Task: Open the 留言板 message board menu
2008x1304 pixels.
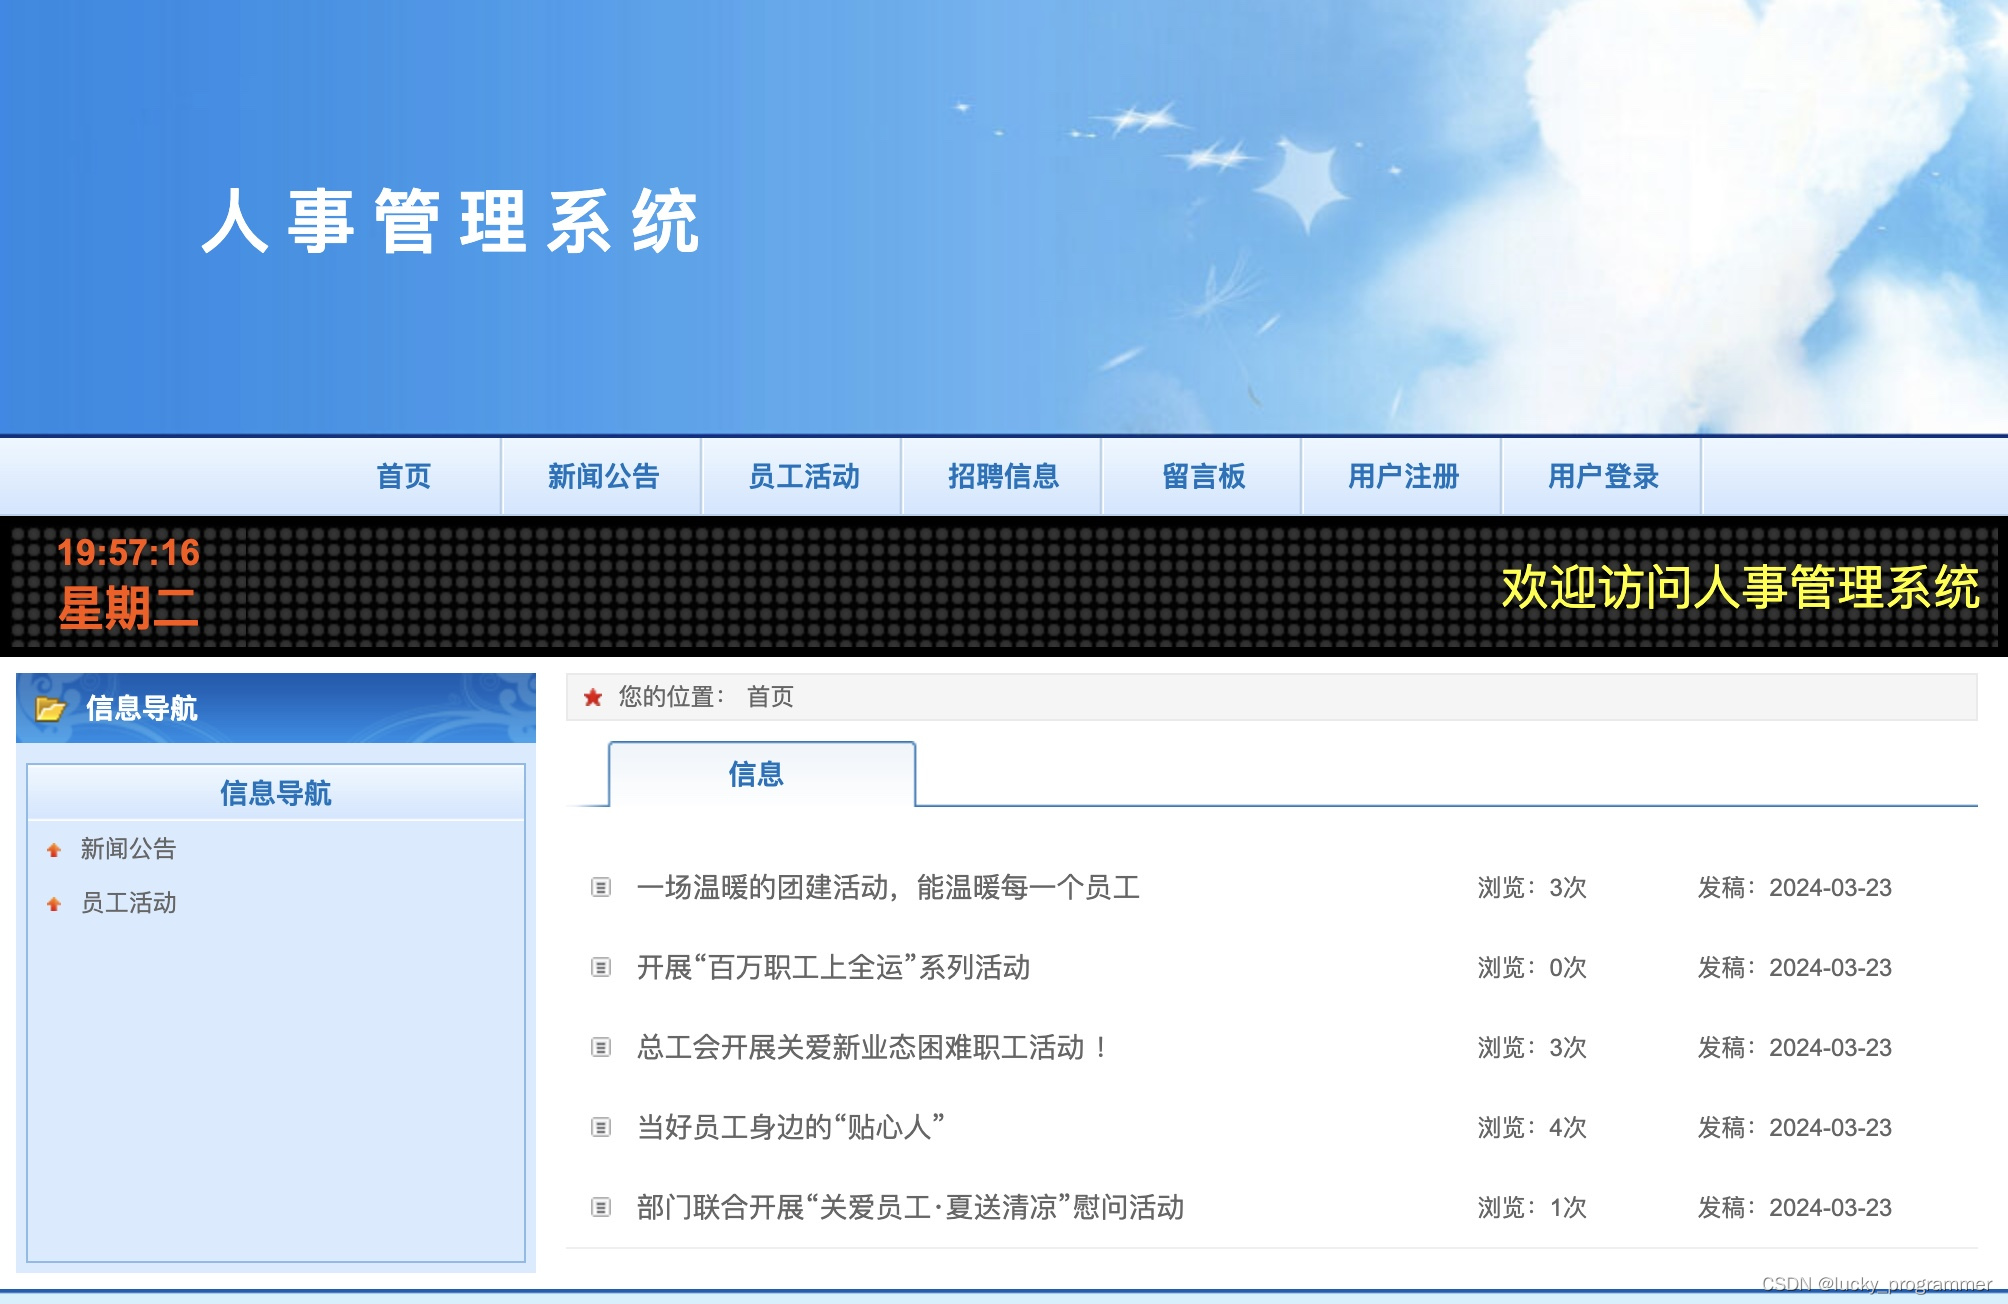Action: (x=1203, y=476)
